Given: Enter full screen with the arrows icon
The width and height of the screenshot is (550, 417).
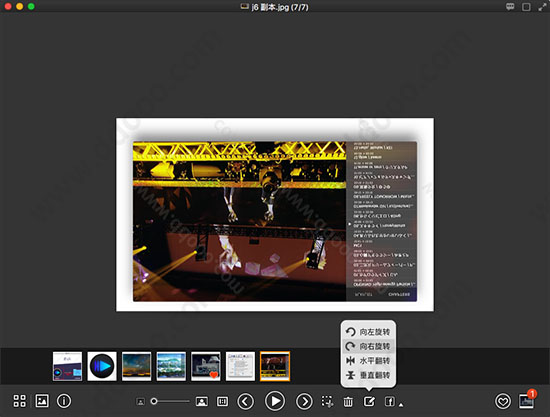Looking at the screenshot, I should tap(542, 7).
